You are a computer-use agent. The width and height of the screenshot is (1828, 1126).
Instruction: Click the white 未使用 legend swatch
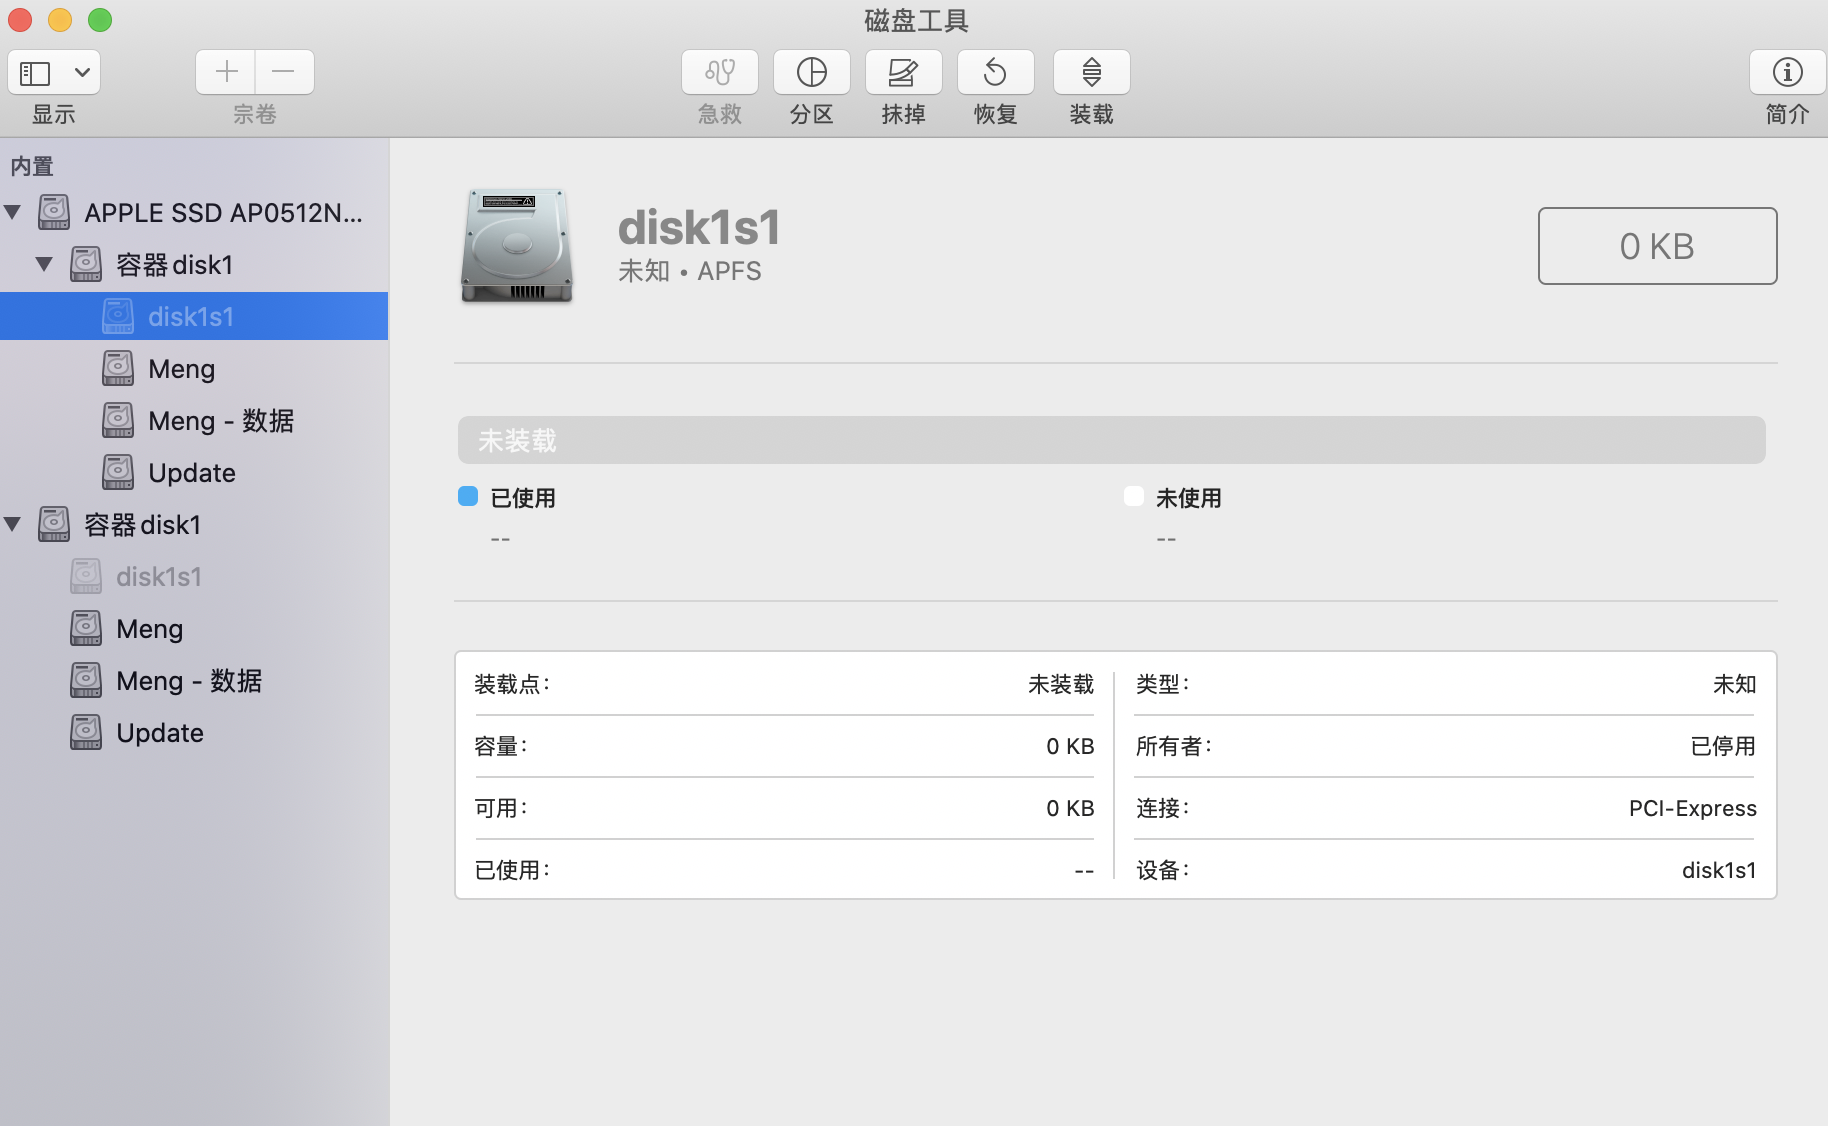coord(1133,497)
